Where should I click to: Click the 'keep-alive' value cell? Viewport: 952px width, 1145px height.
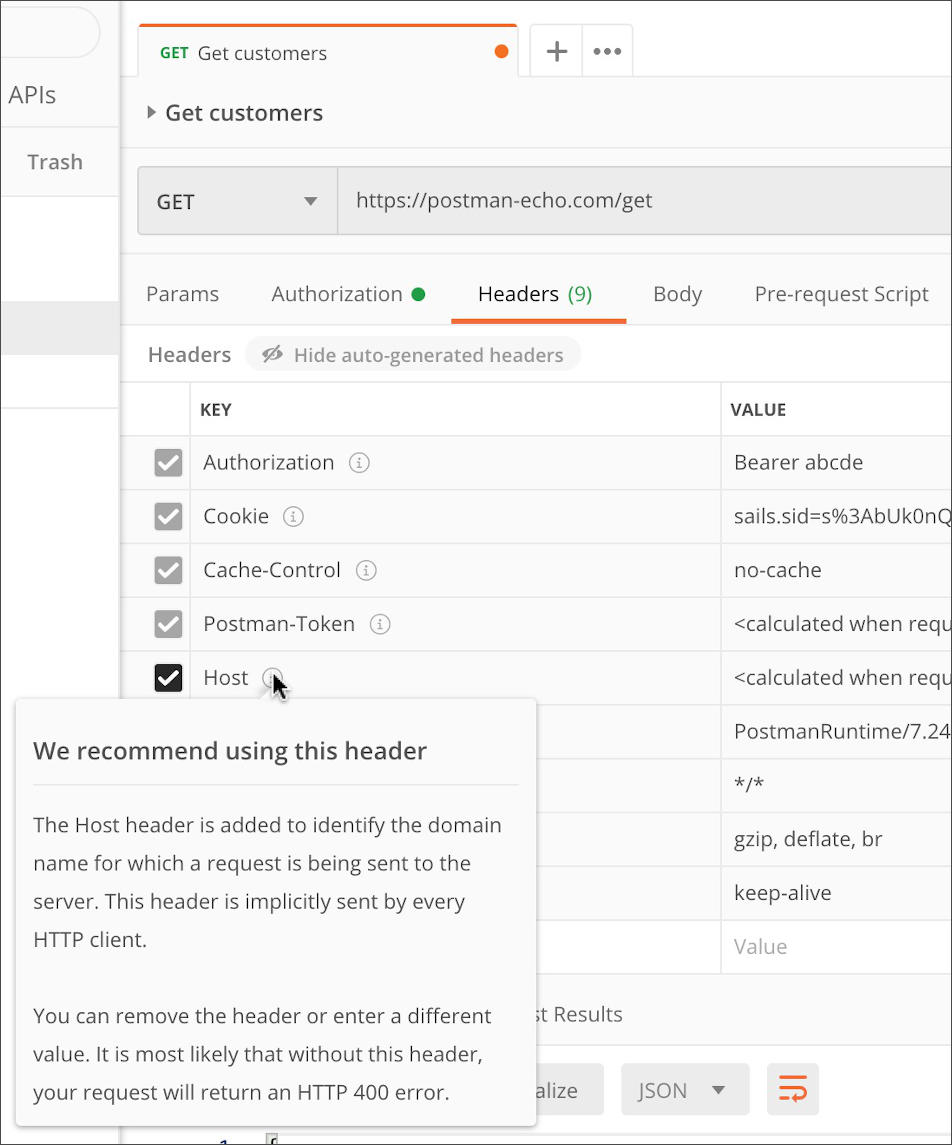tap(837, 893)
